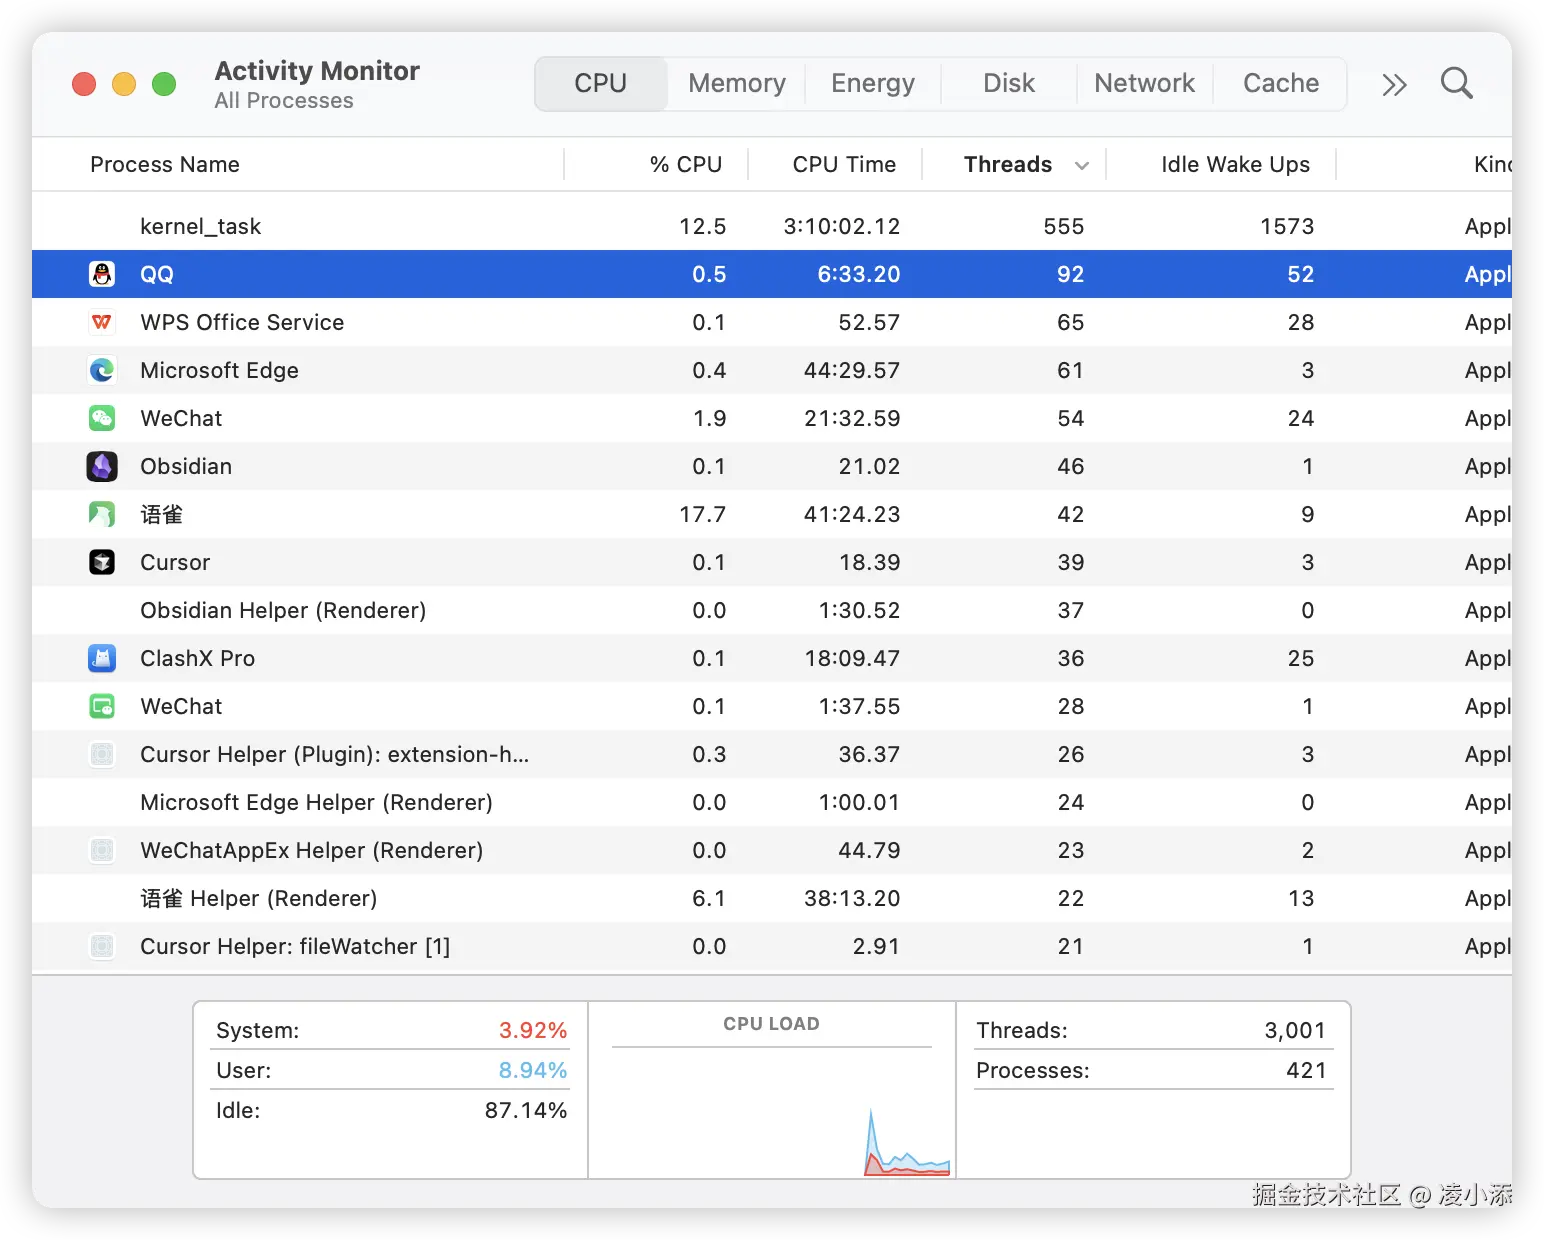
Task: Select 语雀 Helper (Renderer) row
Action: (772, 898)
